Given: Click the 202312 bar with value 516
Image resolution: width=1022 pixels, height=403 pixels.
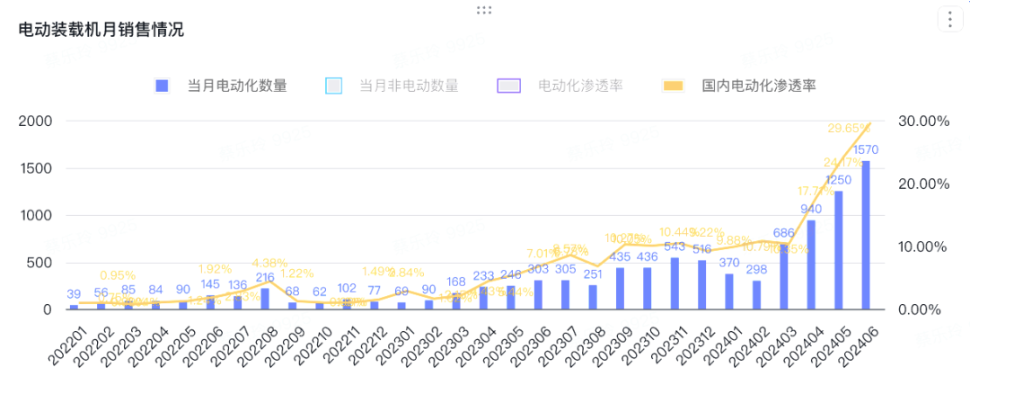Looking at the screenshot, I should 702,285.
